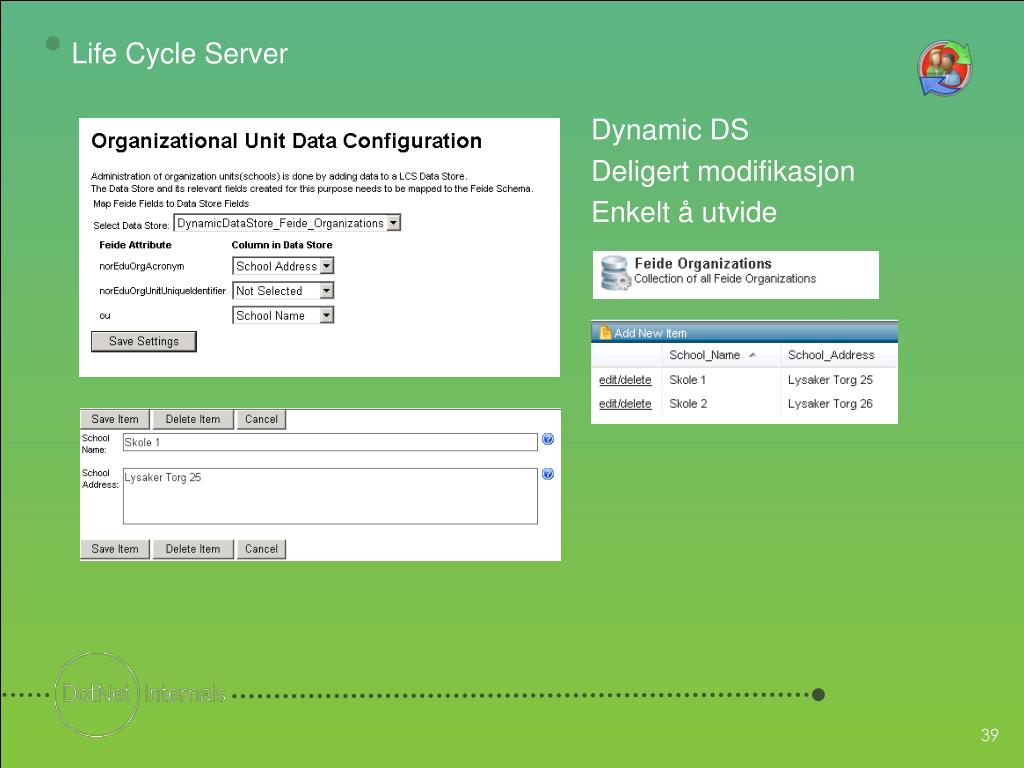Click edit/delete link for Skole 1
The image size is (1024, 768).
(625, 379)
